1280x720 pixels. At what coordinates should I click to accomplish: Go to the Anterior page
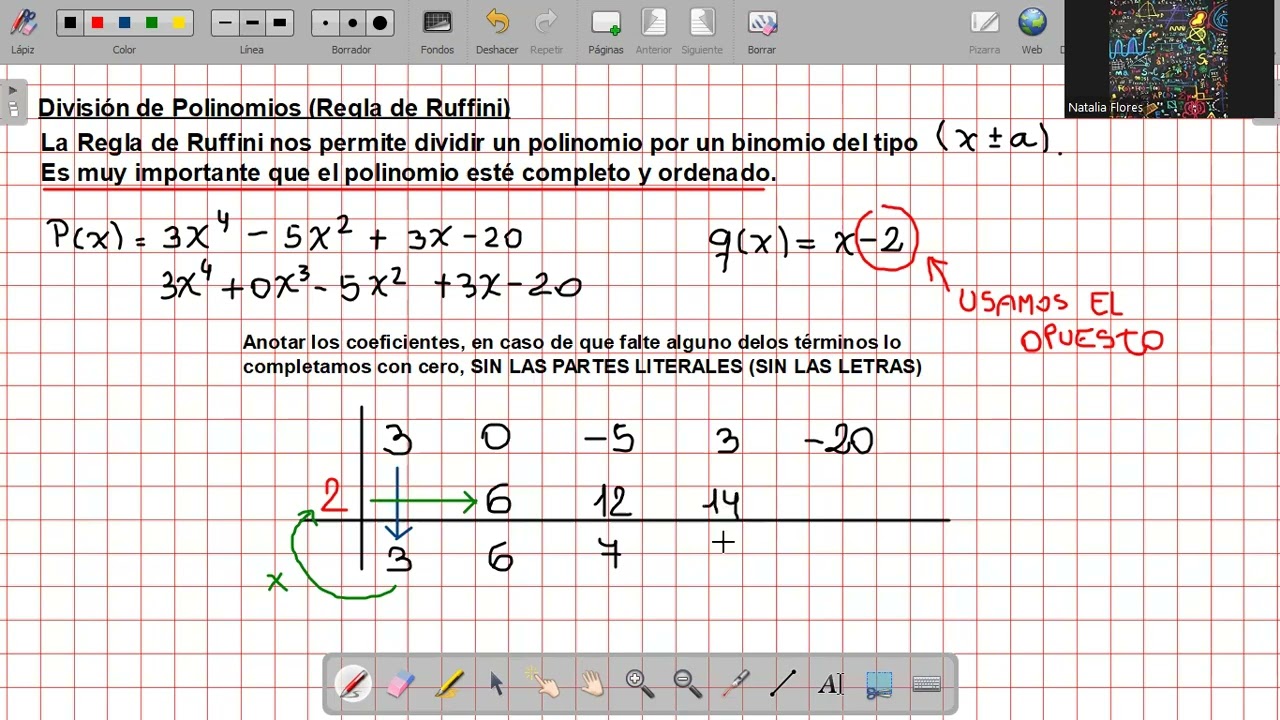(x=654, y=22)
